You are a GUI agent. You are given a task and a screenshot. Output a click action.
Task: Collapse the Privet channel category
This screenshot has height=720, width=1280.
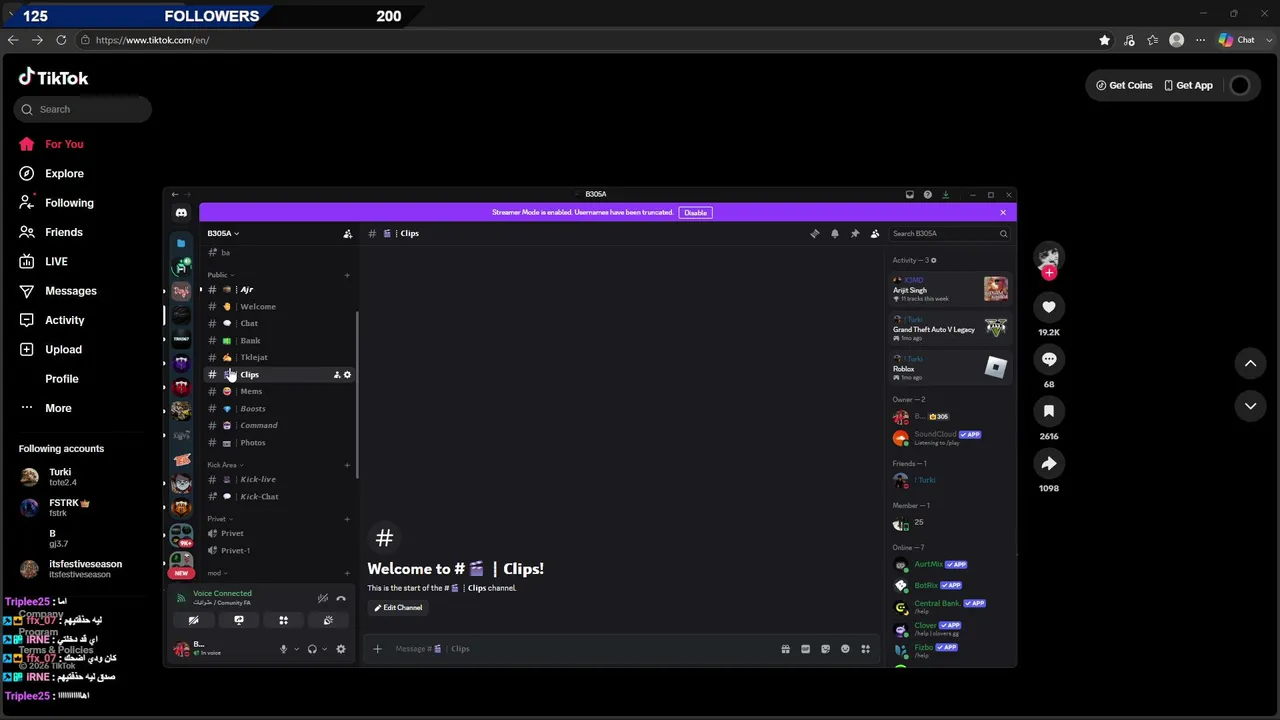tap(219, 519)
